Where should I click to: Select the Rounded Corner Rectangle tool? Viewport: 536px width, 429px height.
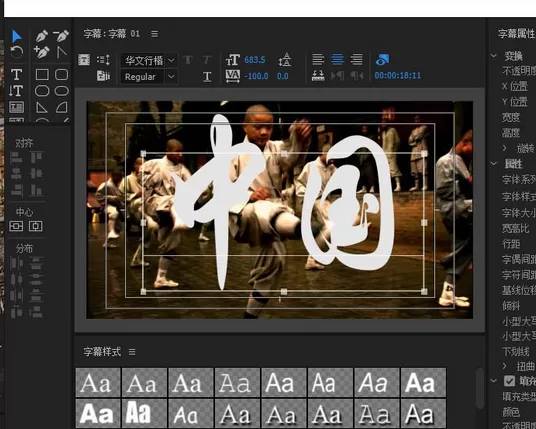[x=62, y=75]
